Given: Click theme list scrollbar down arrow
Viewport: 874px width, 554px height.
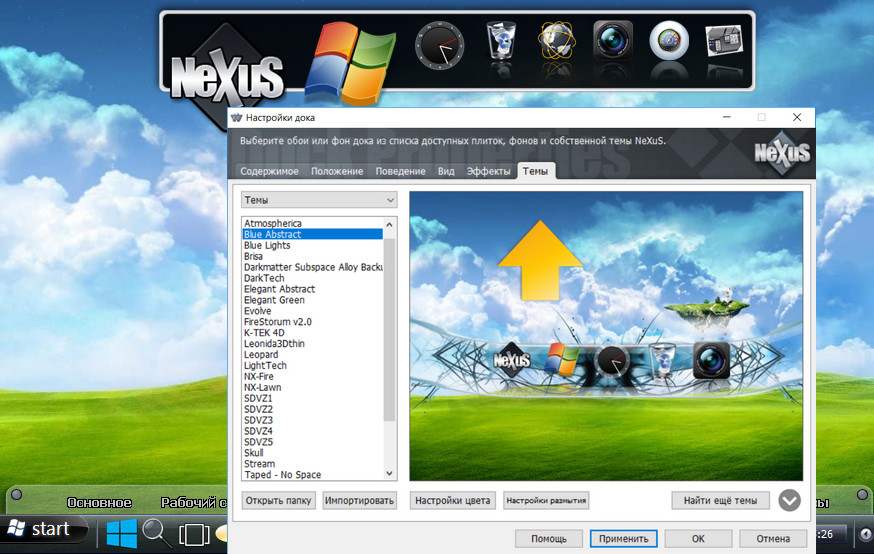Looking at the screenshot, I should pyautogui.click(x=390, y=474).
